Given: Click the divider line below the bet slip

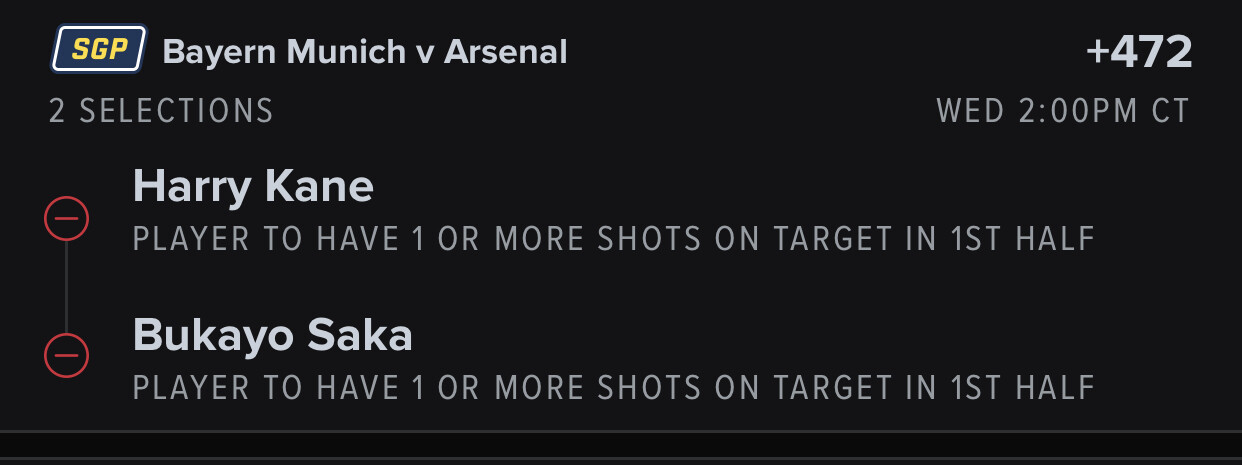Looking at the screenshot, I should point(621,431).
